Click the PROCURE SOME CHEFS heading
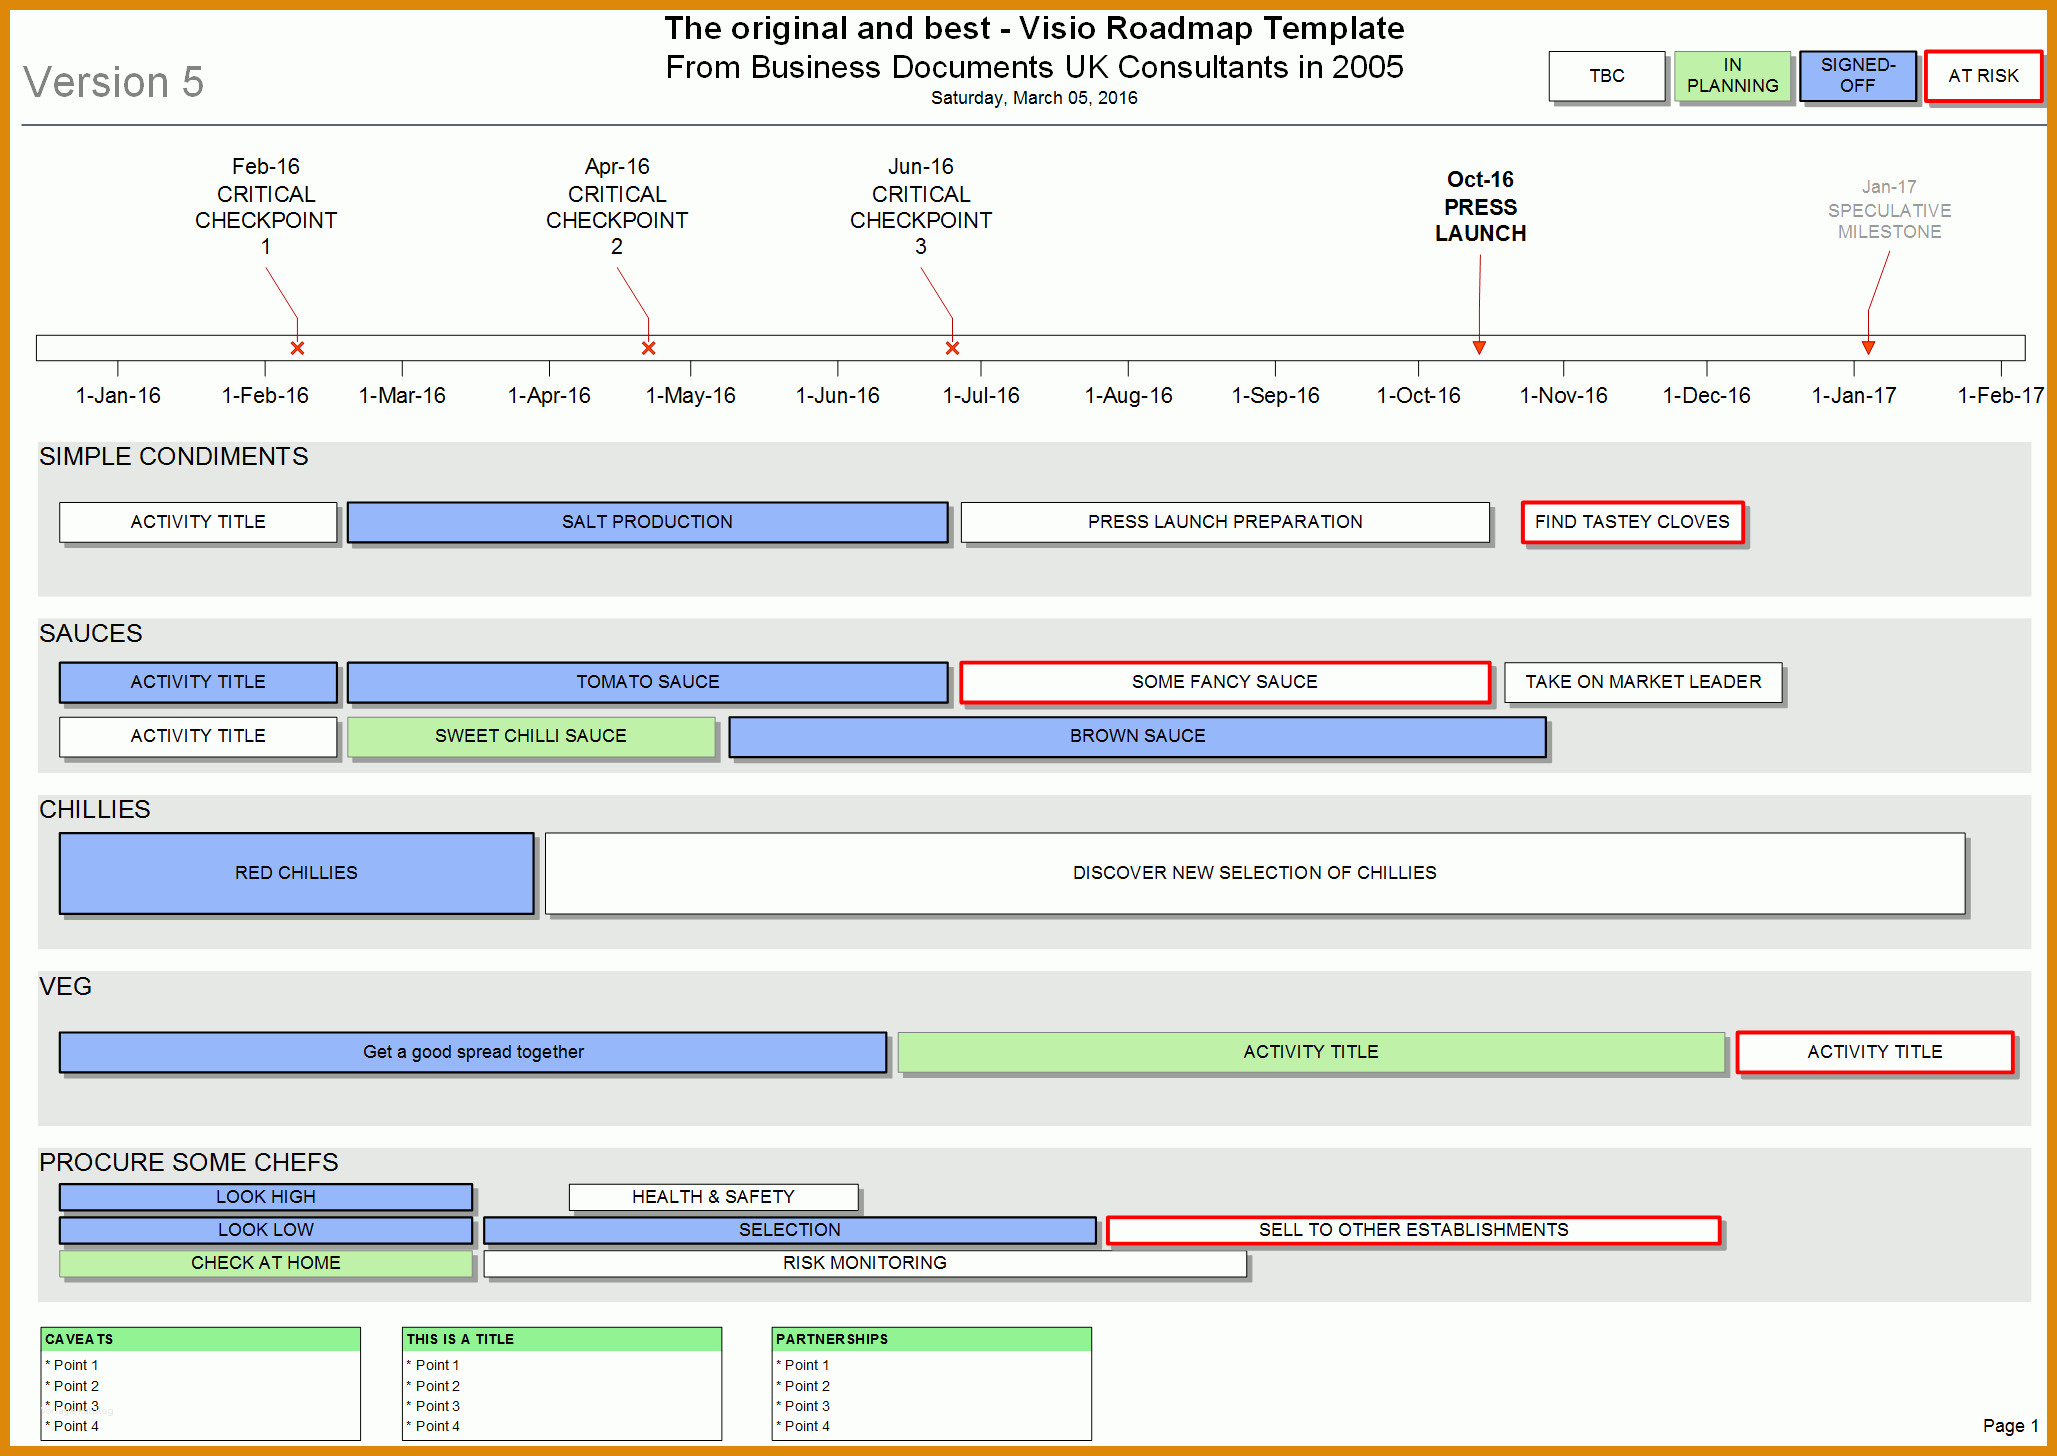Viewport: 2057px width, 1456px height. pos(189,1163)
